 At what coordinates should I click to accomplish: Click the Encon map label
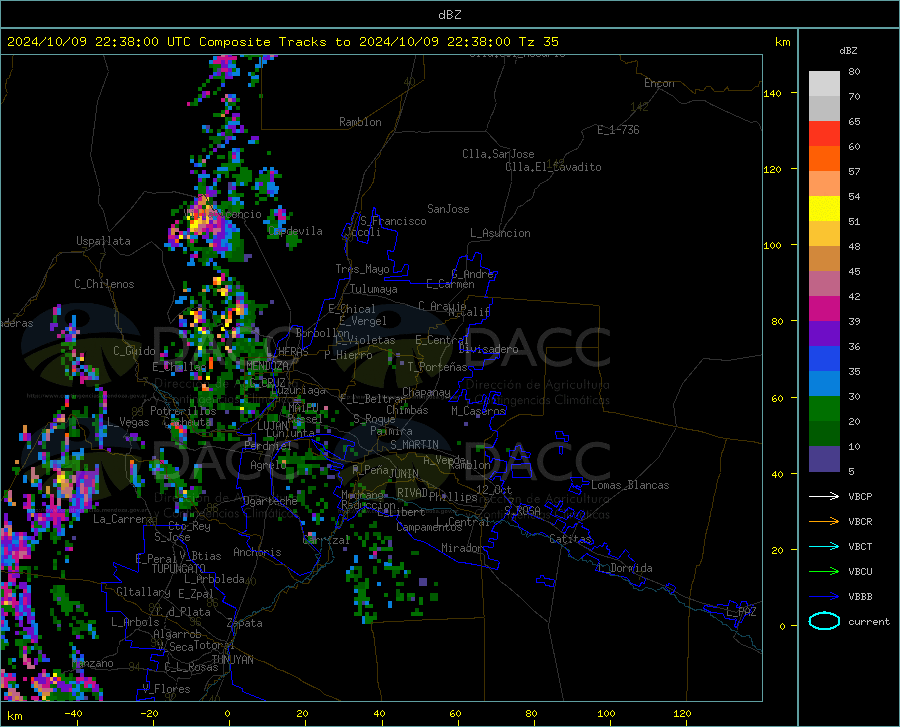[x=659, y=83]
